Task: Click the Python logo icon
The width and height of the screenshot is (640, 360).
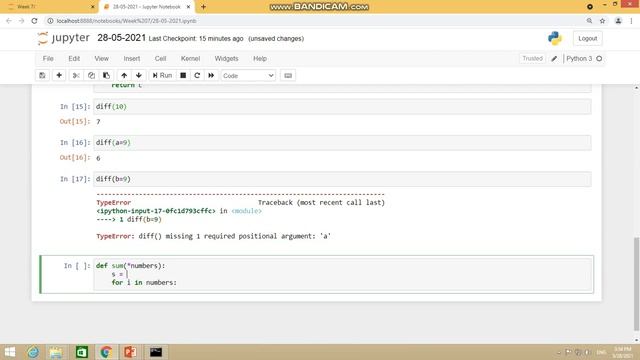Action: (x=555, y=38)
